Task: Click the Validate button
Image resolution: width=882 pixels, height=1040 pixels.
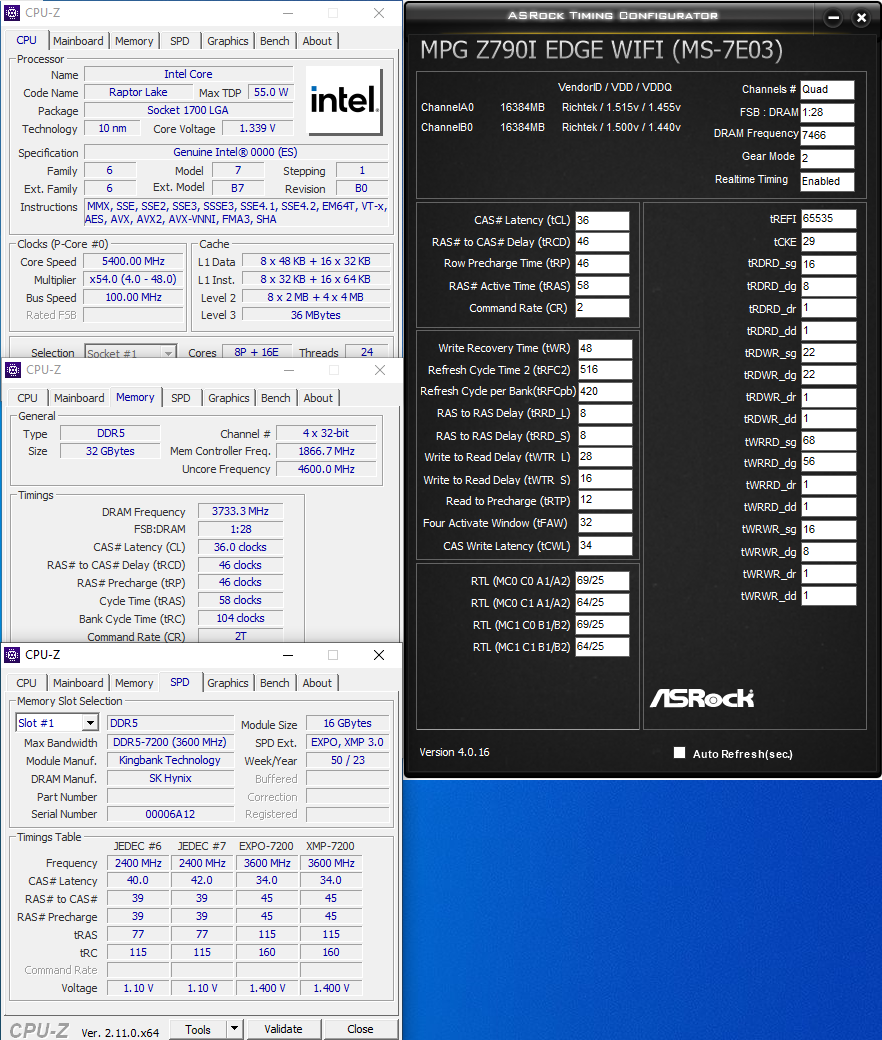Action: [283, 1029]
